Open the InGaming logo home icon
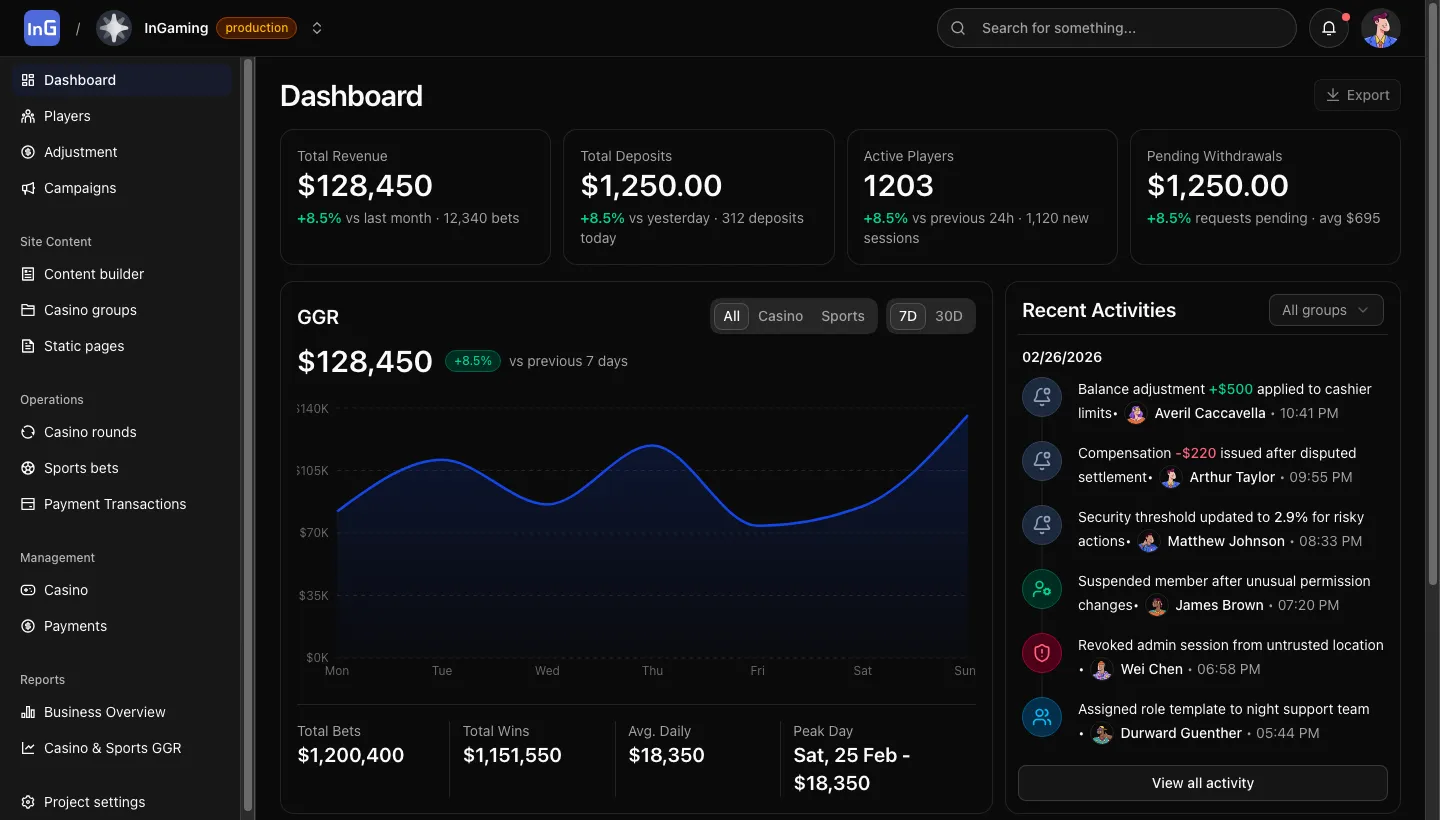The width and height of the screenshot is (1440, 820). pyautogui.click(x=41, y=27)
